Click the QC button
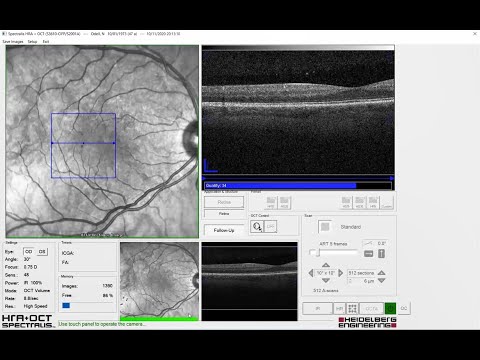480x360 pixels. pos(404,308)
